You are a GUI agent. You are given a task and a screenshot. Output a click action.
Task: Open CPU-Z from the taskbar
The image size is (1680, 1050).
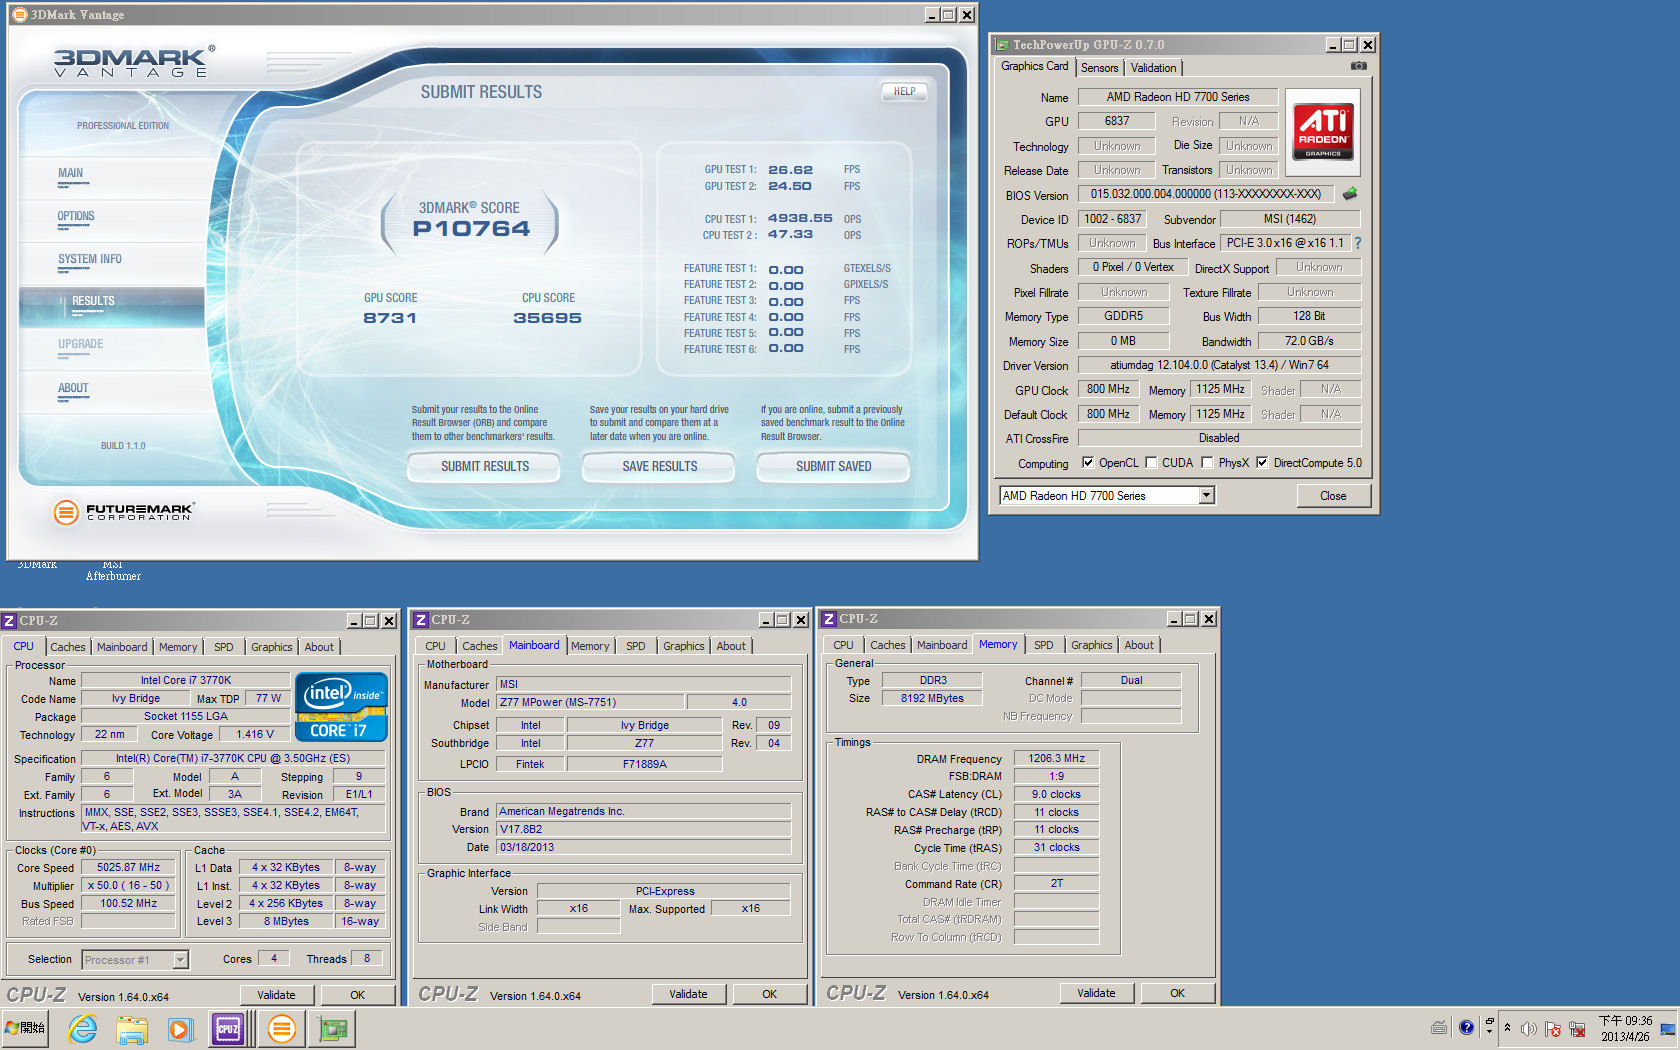coord(228,1028)
